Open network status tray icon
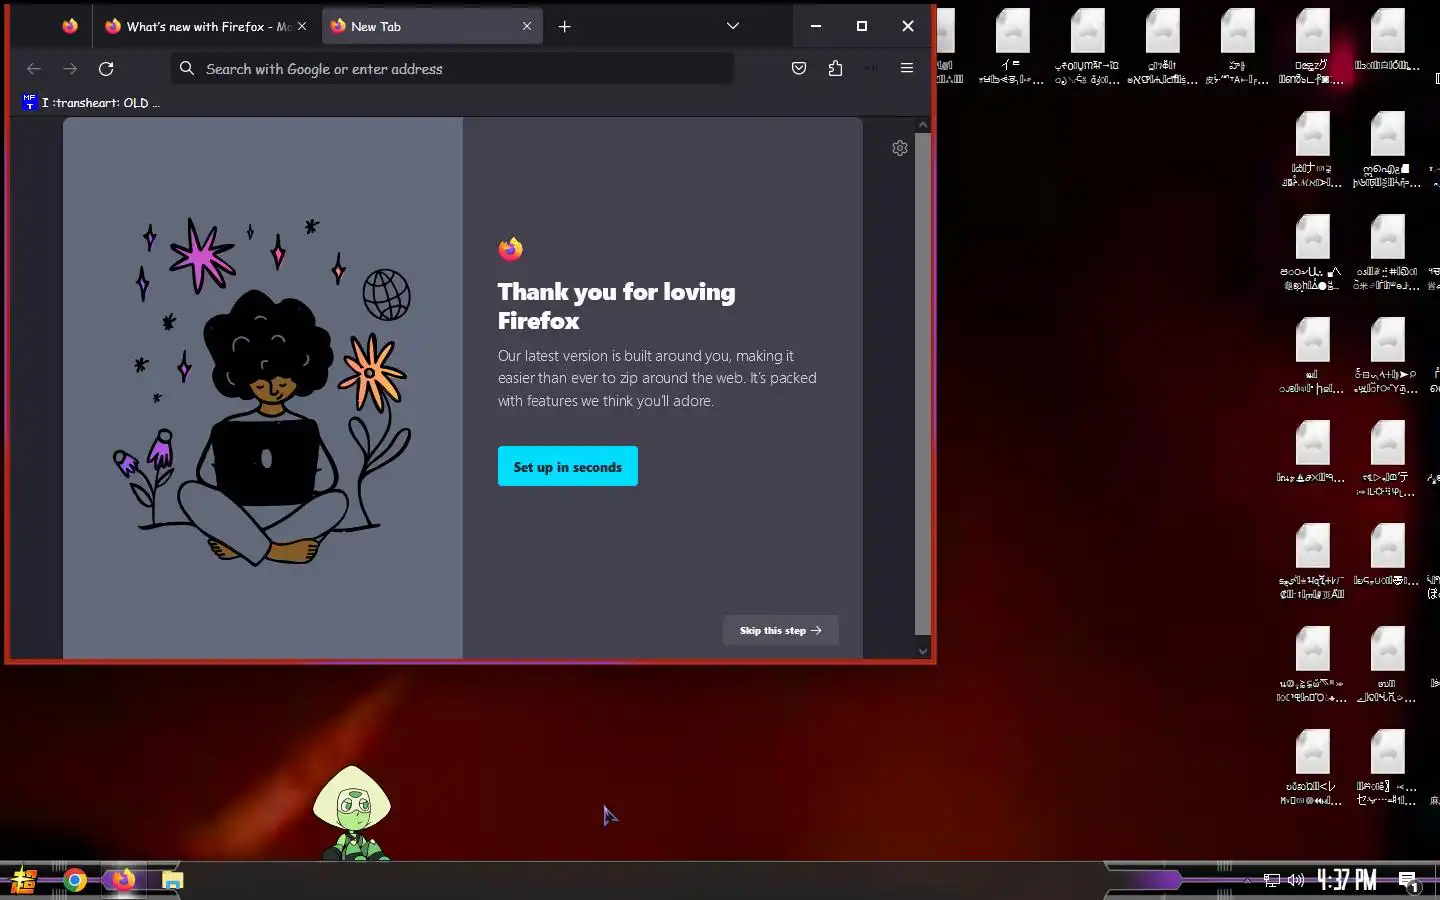The image size is (1440, 900). tap(1272, 881)
